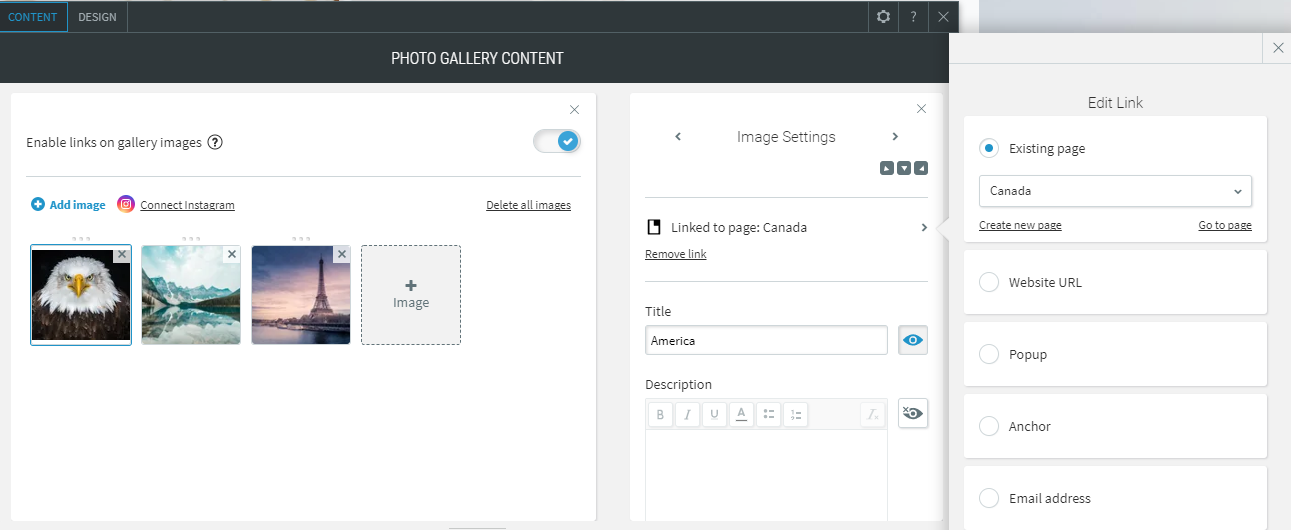Select the Website URL radio option

[989, 282]
